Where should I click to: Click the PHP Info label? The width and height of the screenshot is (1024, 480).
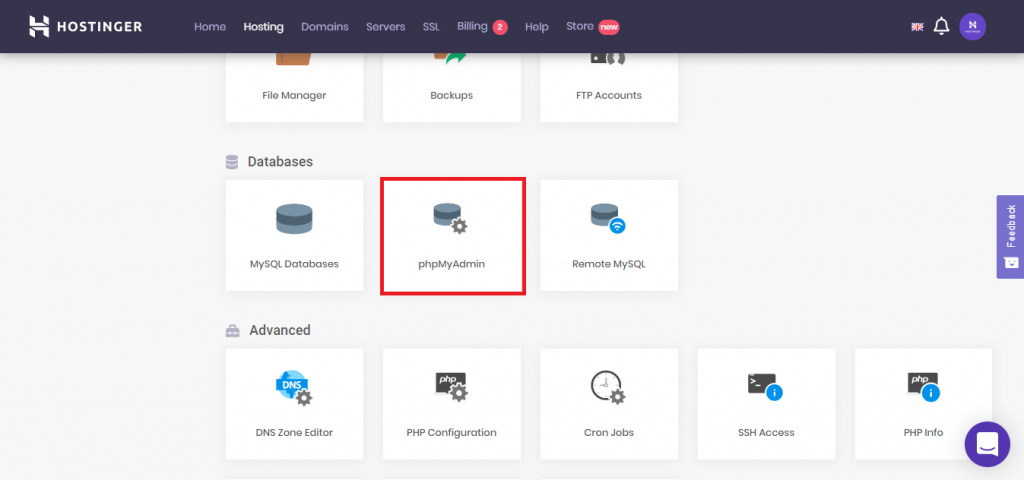[923, 432]
